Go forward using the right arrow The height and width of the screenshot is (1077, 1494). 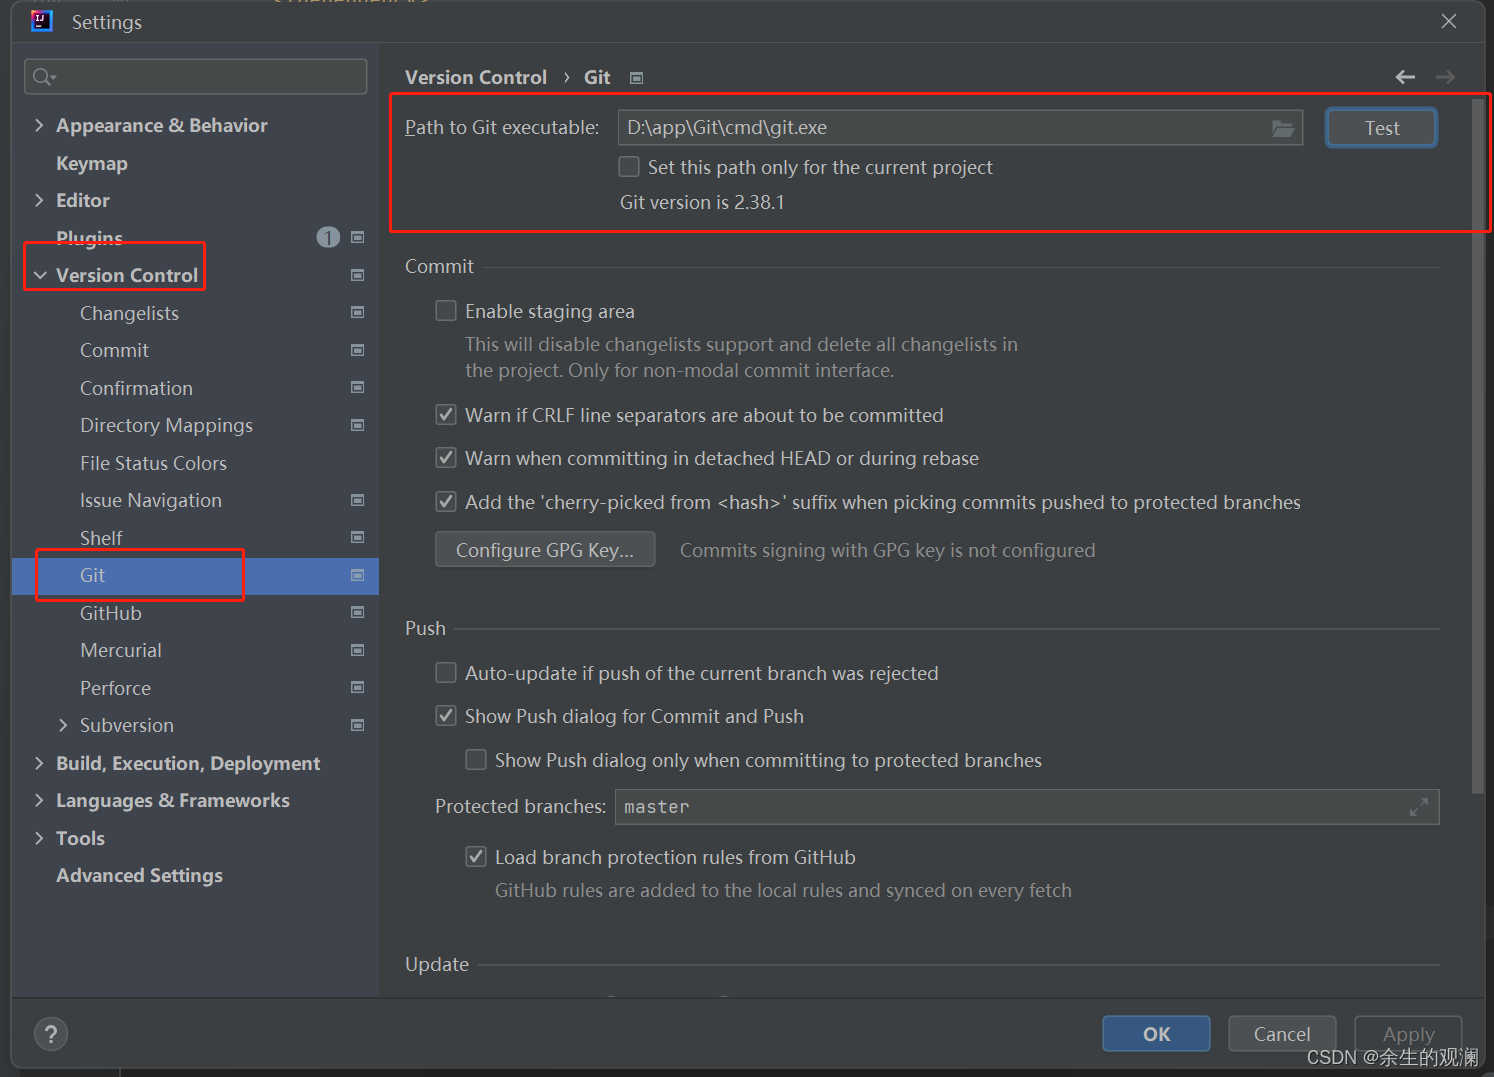1445,77
